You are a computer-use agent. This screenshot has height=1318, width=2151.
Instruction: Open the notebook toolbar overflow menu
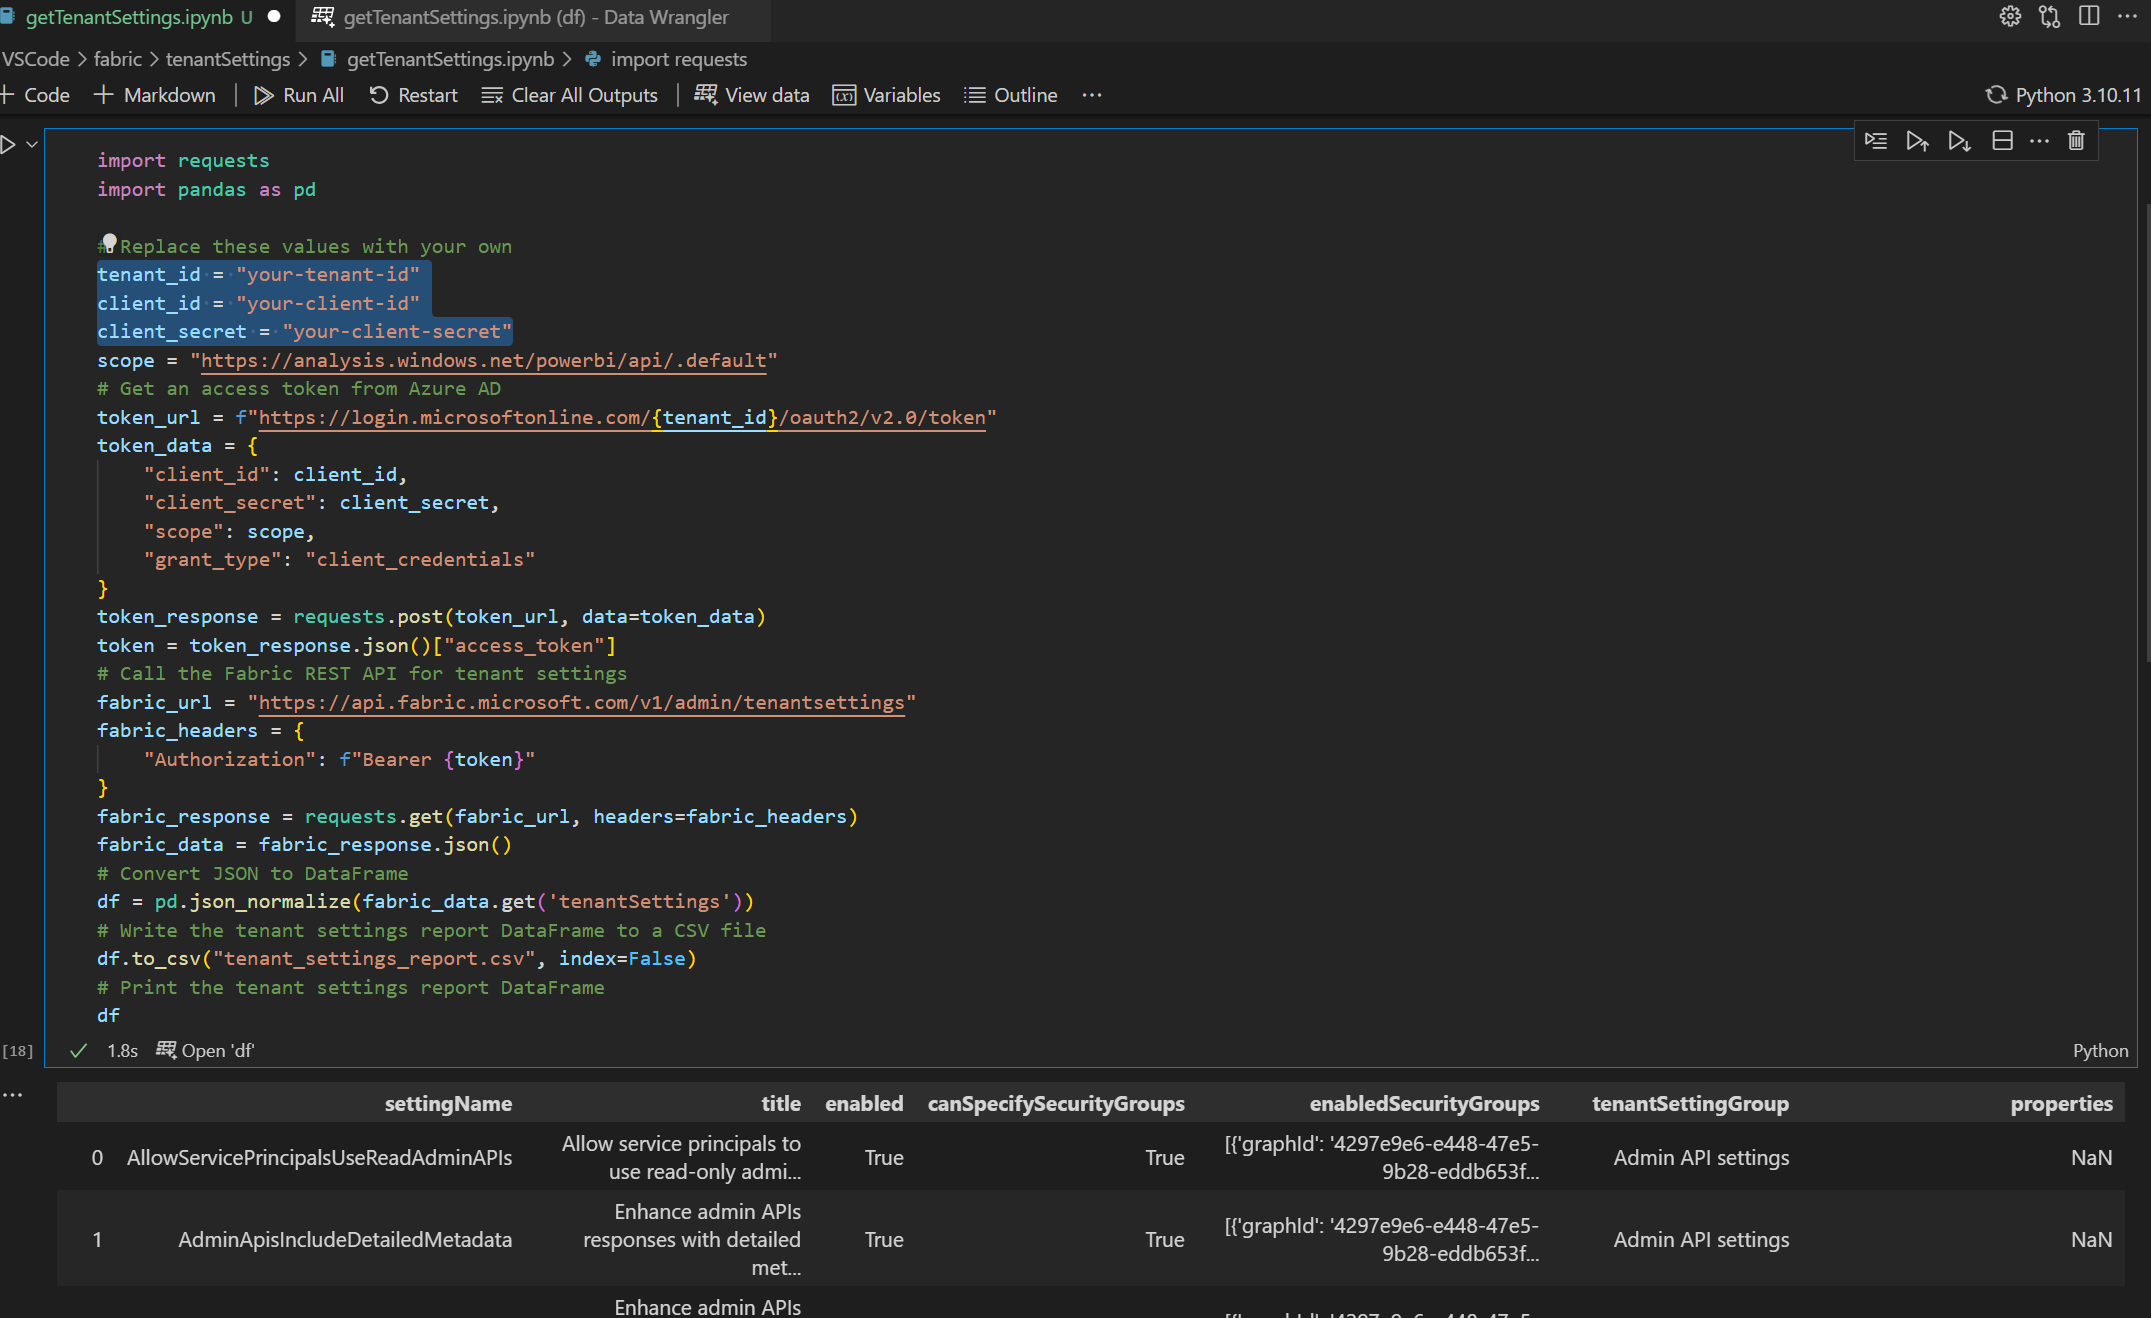(1092, 95)
